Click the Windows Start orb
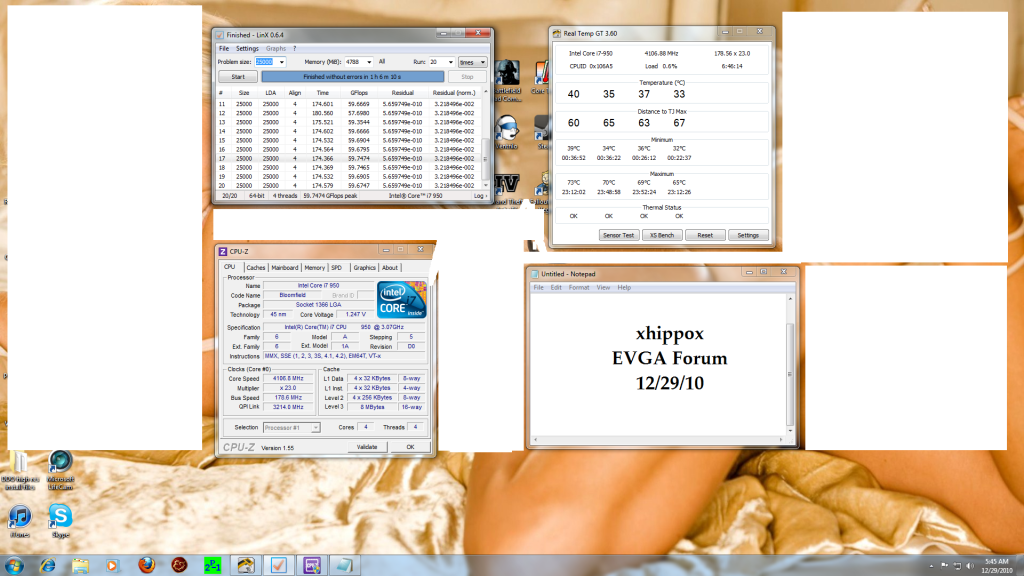This screenshot has height=576, width=1024. (14, 565)
